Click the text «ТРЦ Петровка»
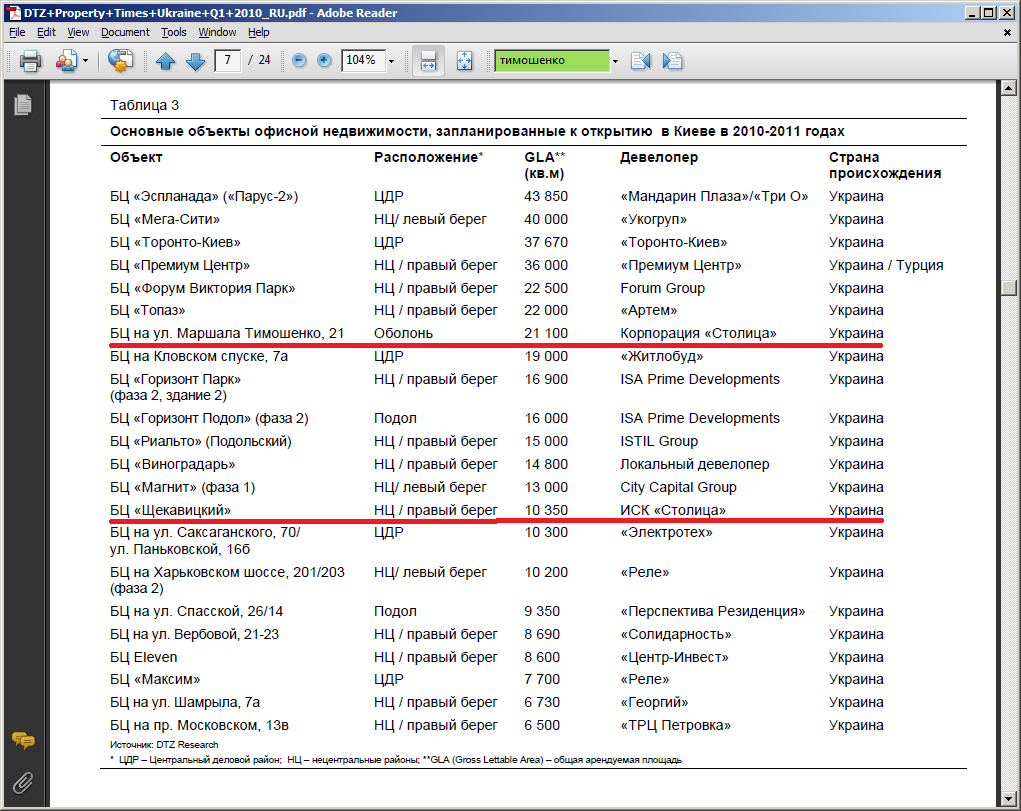 (x=675, y=725)
